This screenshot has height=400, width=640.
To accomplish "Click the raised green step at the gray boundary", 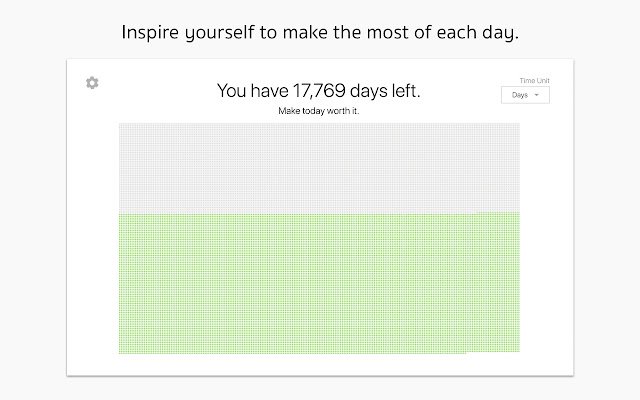I will tap(498, 213).
